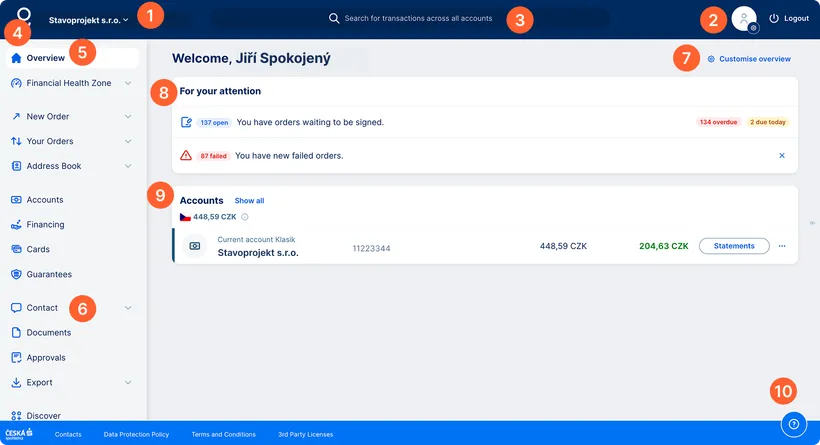820x445 pixels.
Task: Open the user profile avatar
Action: (x=744, y=19)
